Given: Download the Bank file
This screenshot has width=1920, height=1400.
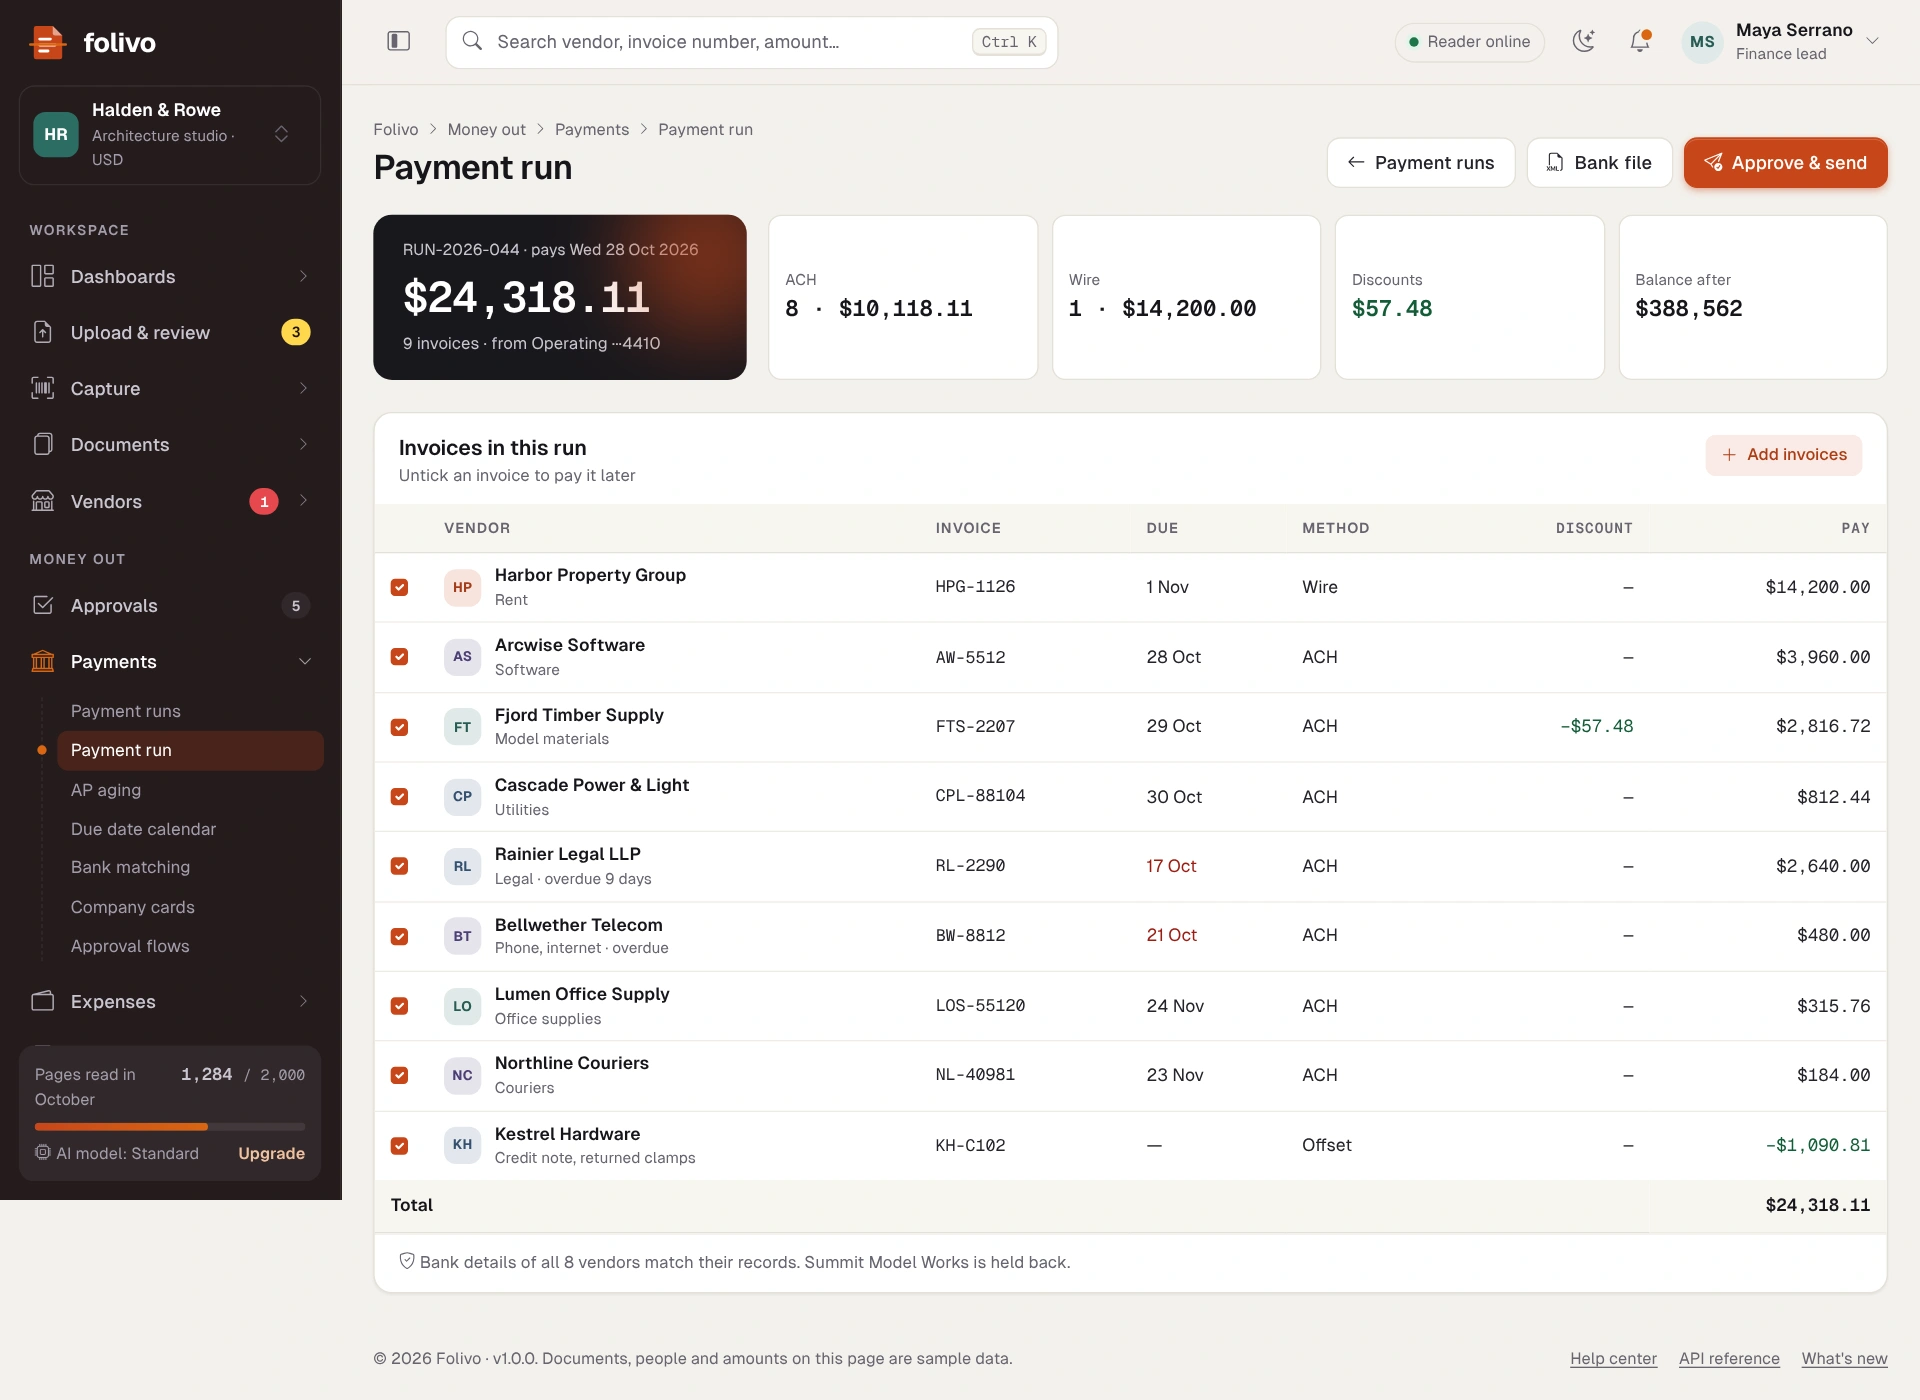Looking at the screenshot, I should tap(1599, 163).
